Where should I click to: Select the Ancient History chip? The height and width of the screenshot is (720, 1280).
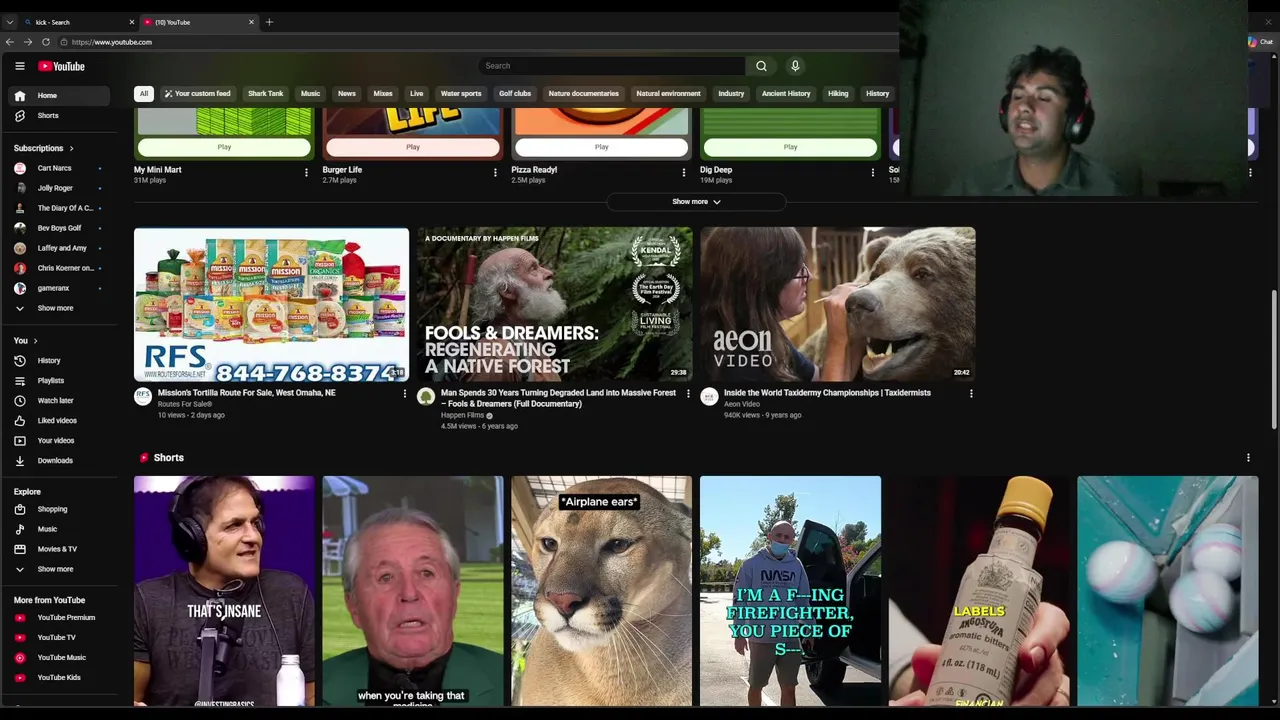[x=786, y=94]
